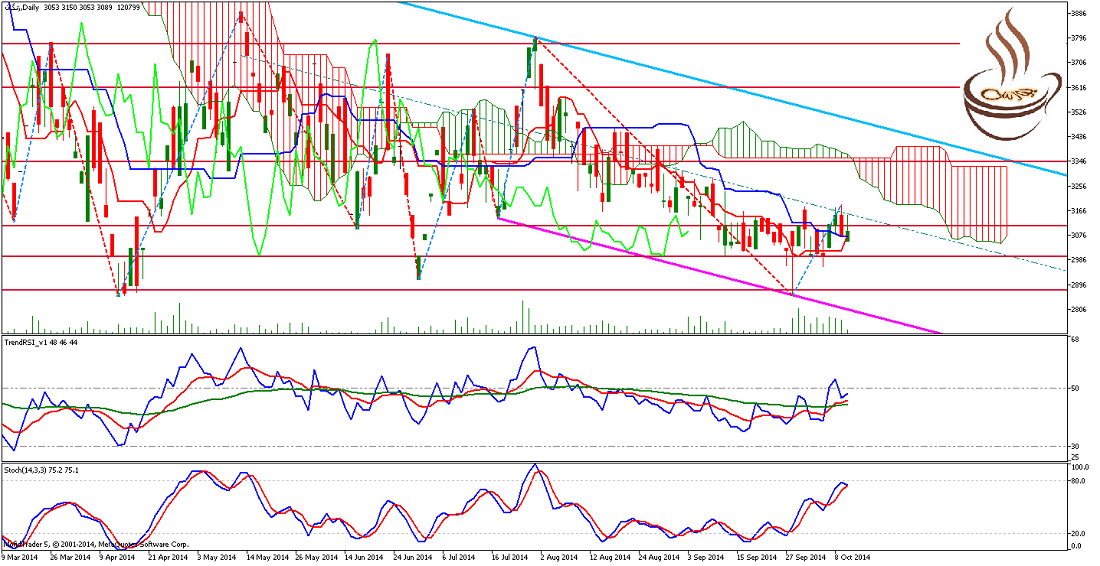1100x566 pixels.
Task: Click the 3346 price axis label
Action: (1079, 161)
